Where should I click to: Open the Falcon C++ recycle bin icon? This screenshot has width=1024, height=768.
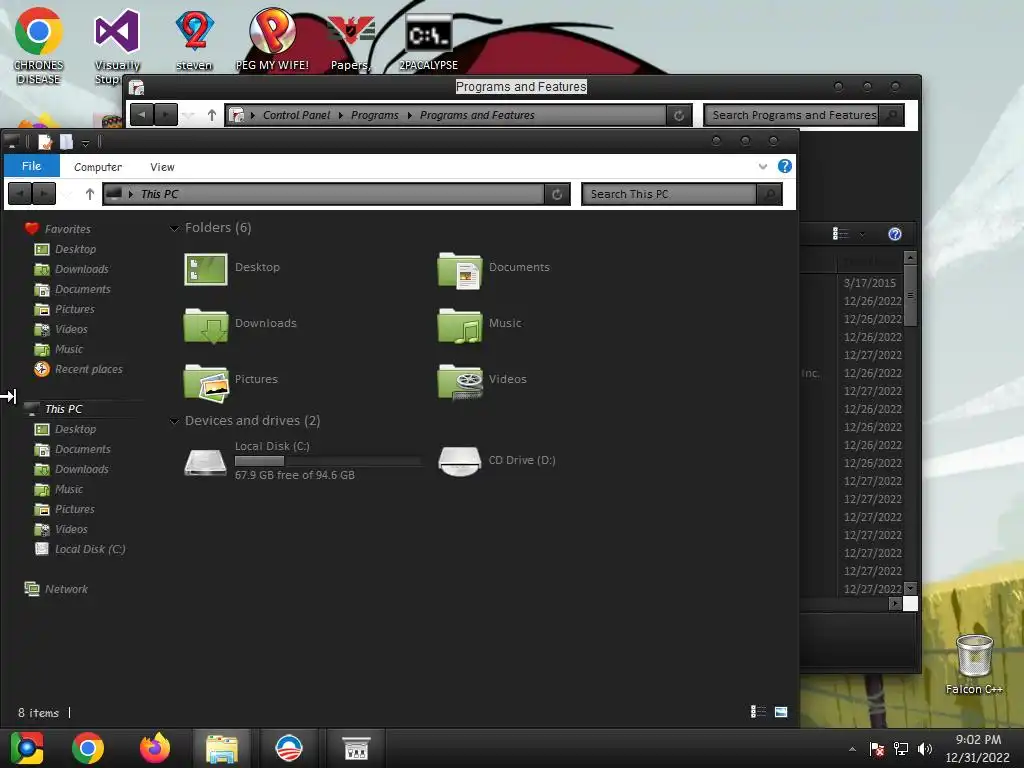(974, 656)
